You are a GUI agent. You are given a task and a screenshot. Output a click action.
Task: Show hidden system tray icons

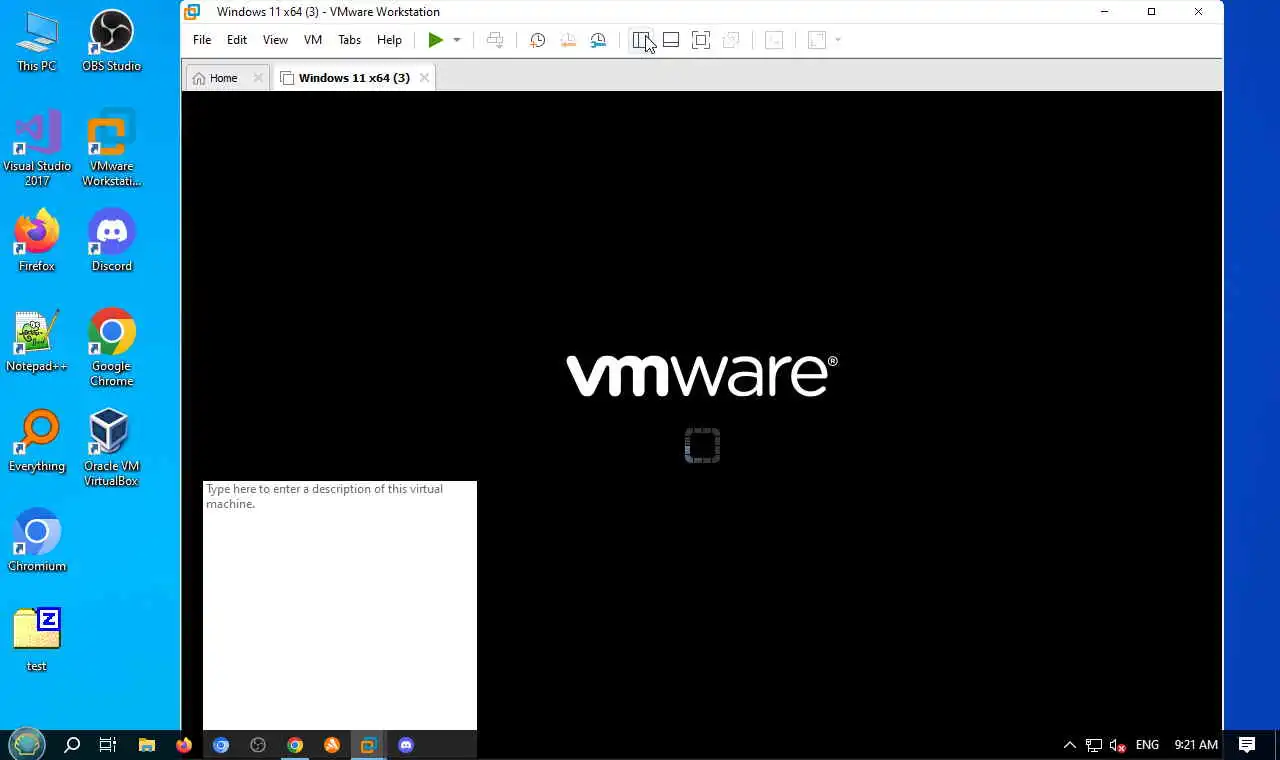[1069, 745]
